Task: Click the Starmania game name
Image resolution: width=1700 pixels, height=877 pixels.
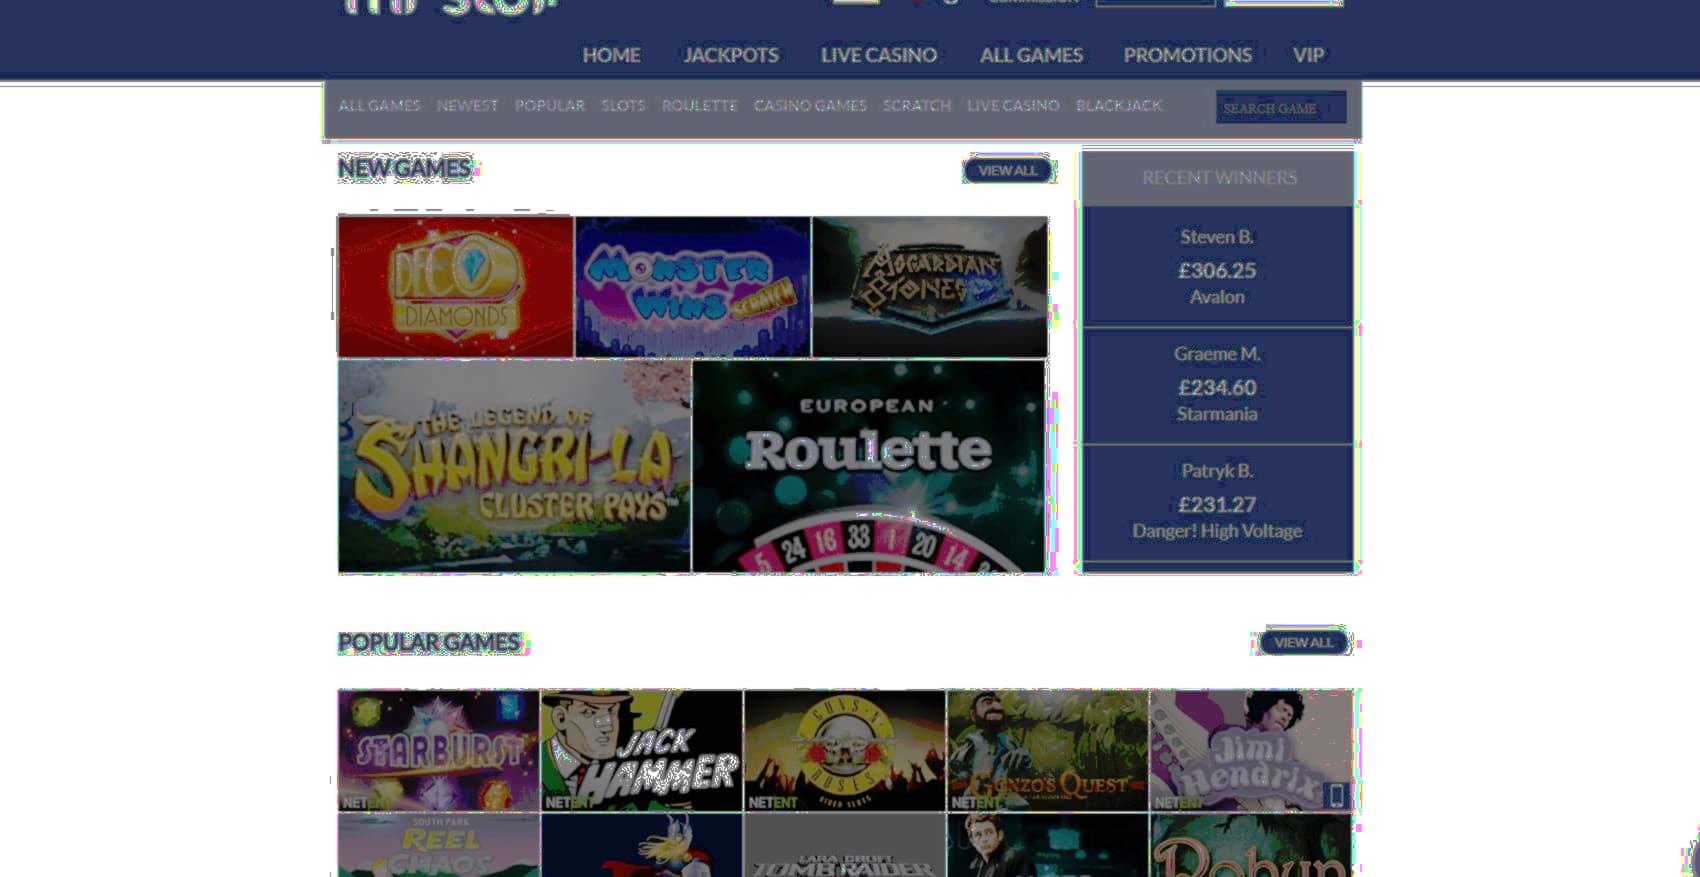Action: click(1217, 414)
